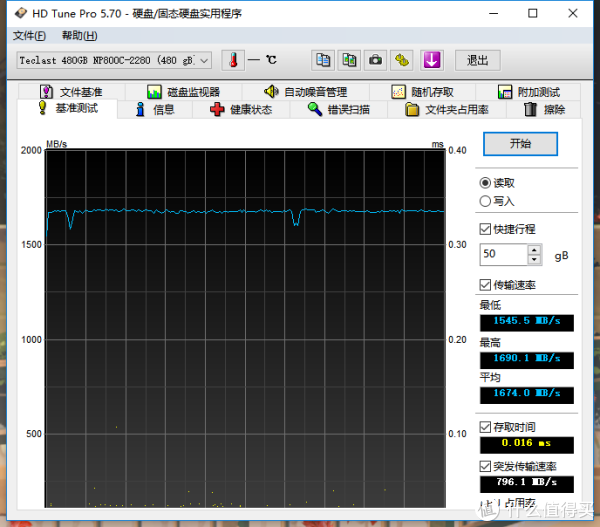The image size is (600, 527).
Task: Click the 退出 button
Action: point(477,60)
